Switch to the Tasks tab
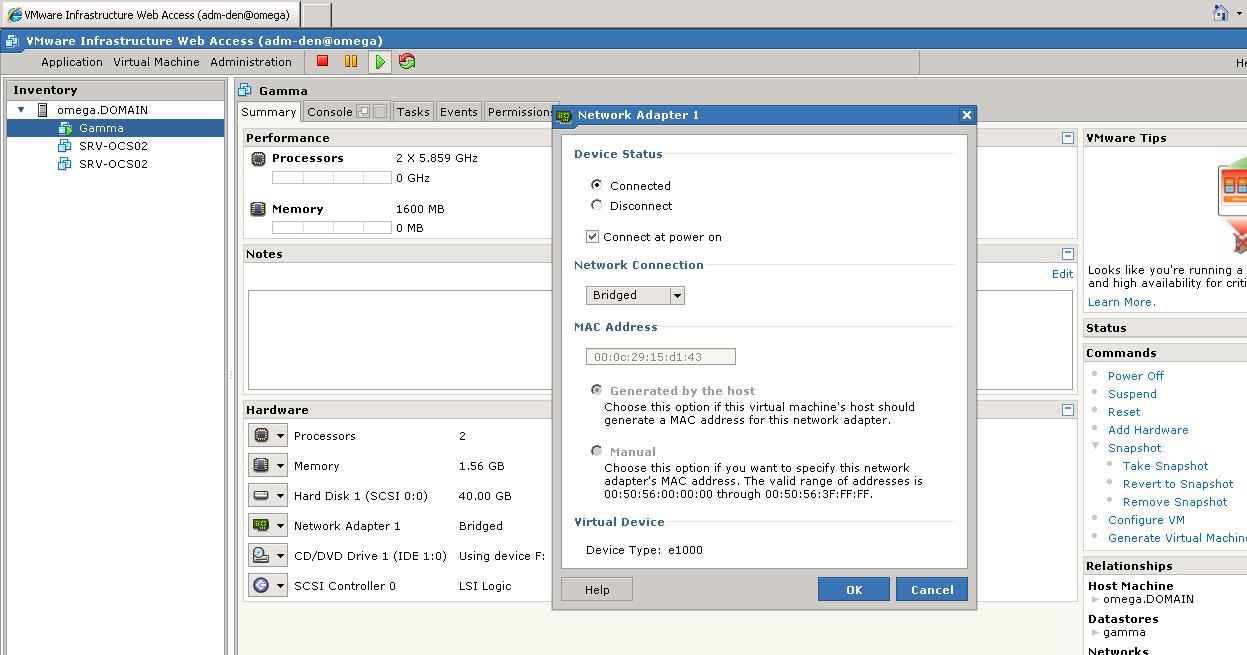The height and width of the screenshot is (655, 1247). [413, 112]
